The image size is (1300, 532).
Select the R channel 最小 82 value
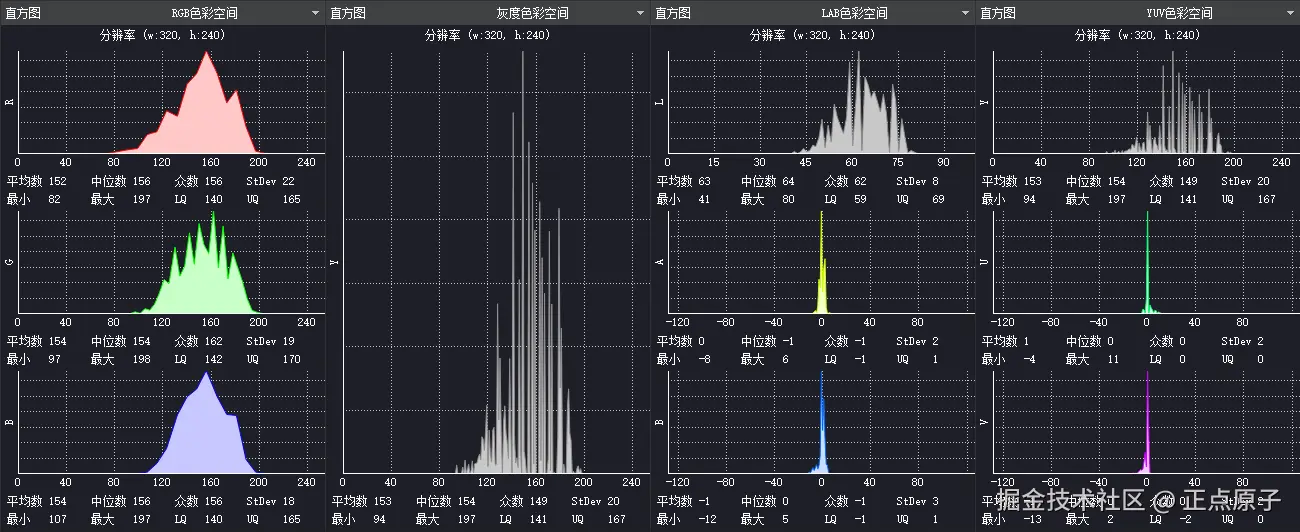54,199
